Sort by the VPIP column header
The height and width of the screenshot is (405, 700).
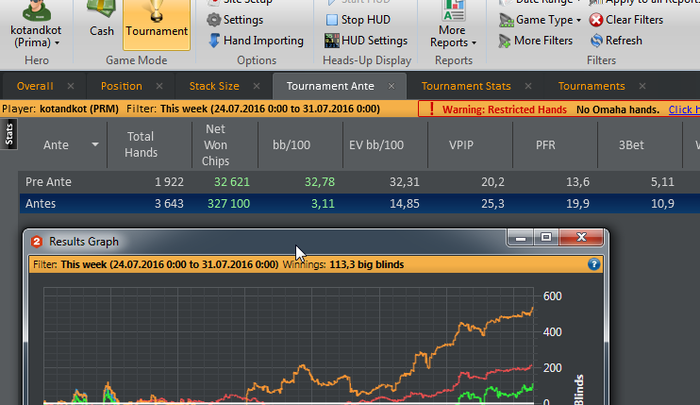tap(461, 145)
